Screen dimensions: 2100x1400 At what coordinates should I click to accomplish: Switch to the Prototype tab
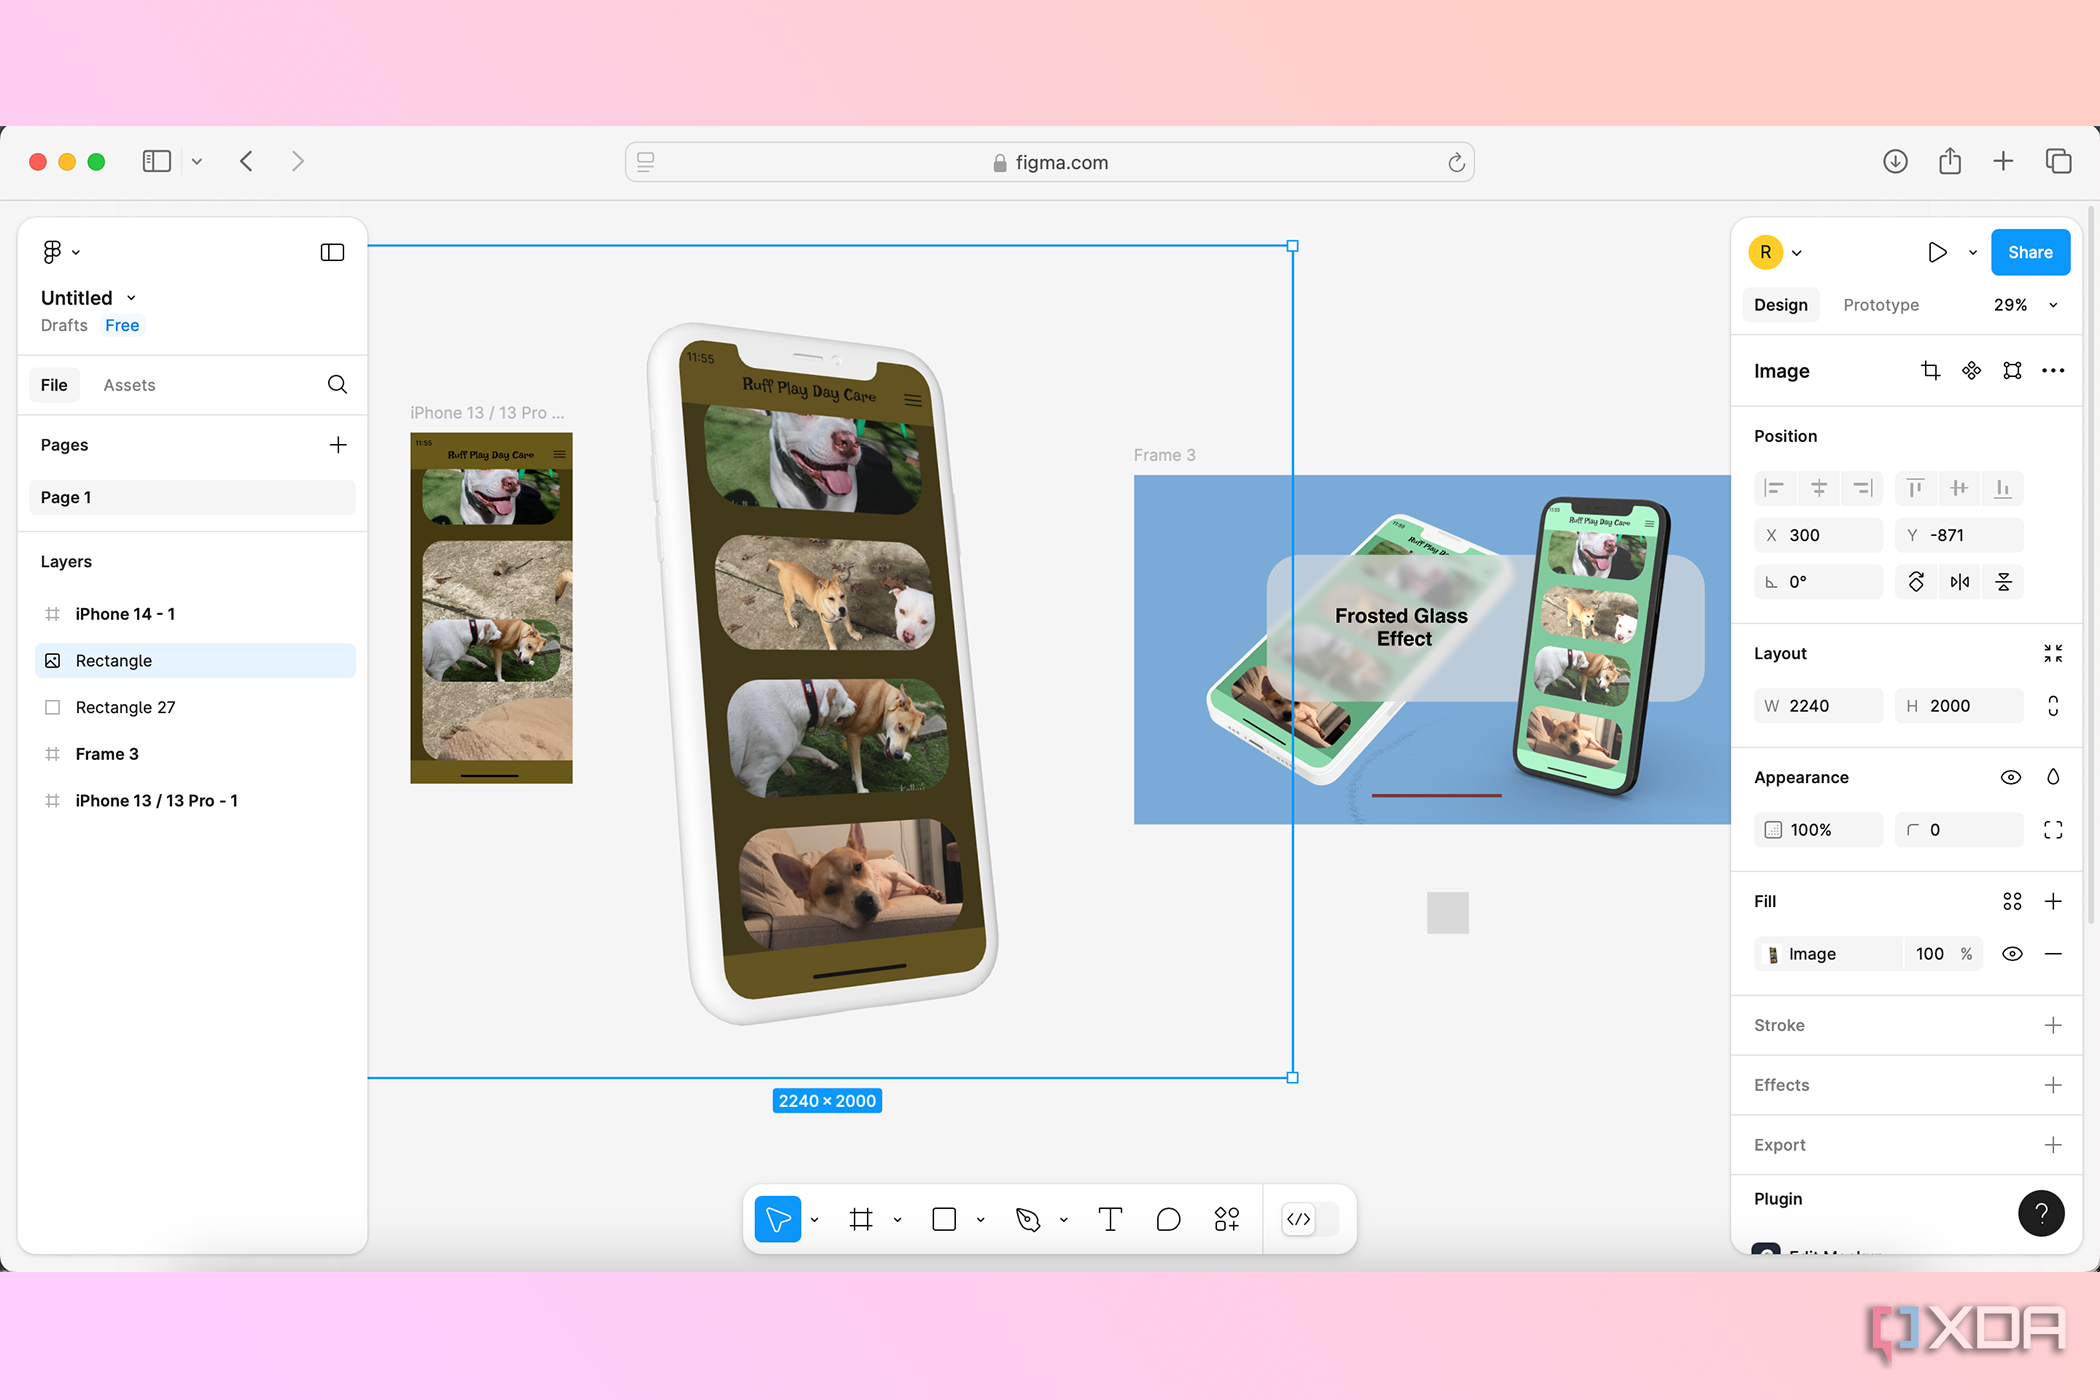pyautogui.click(x=1881, y=305)
